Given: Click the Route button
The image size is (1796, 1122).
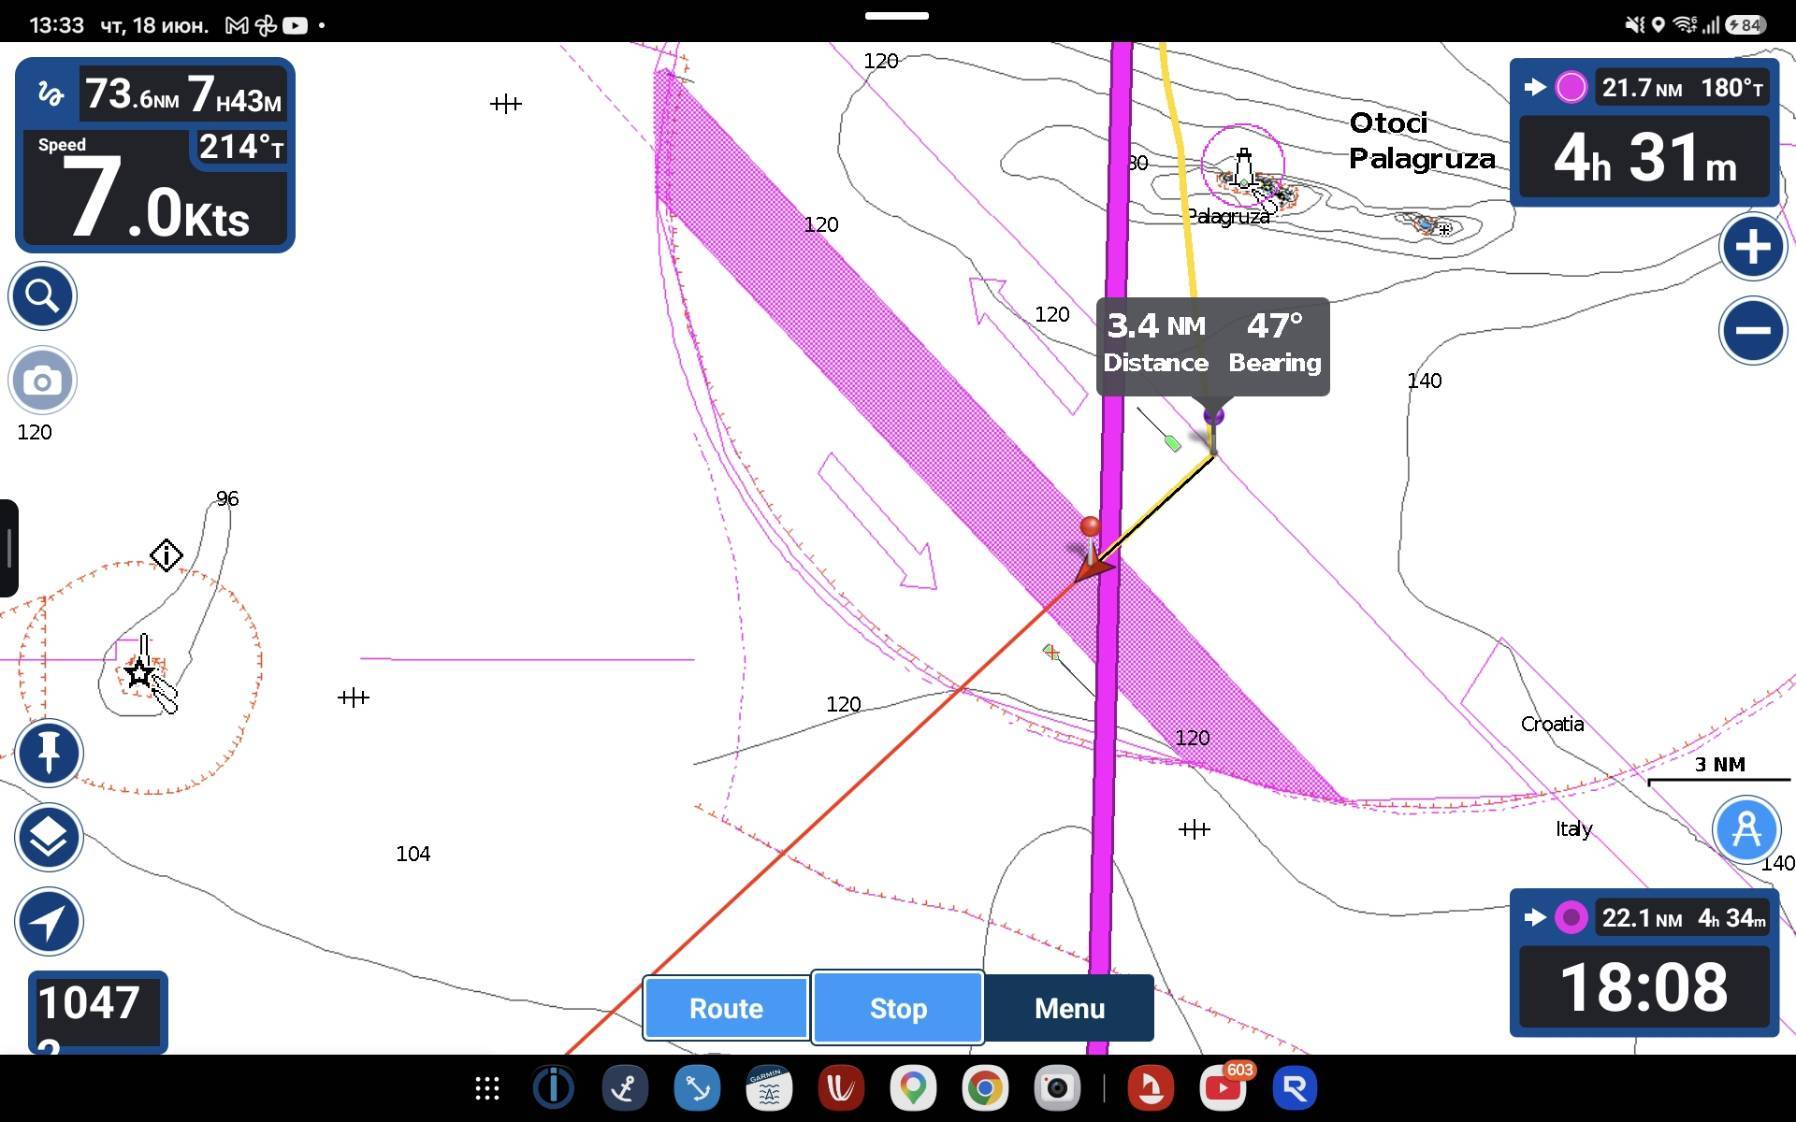Looking at the screenshot, I should (726, 1008).
